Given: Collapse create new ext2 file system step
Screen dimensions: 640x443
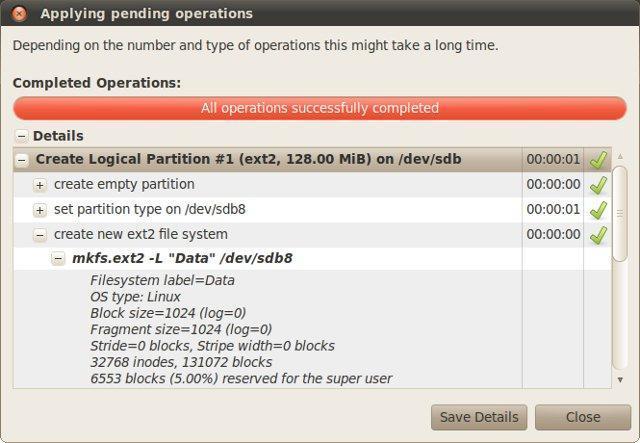Looking at the screenshot, I should coord(40,235).
